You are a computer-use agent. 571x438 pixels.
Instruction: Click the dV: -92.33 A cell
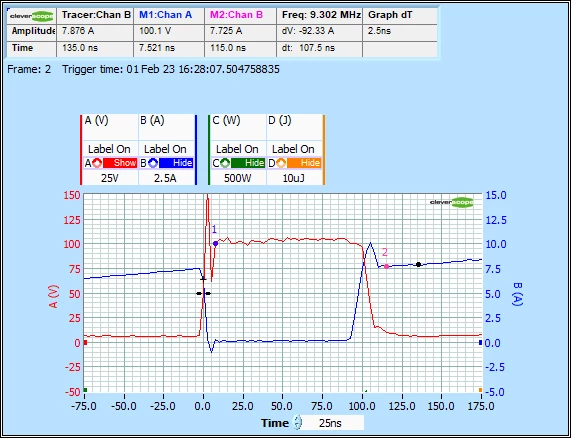[320, 32]
